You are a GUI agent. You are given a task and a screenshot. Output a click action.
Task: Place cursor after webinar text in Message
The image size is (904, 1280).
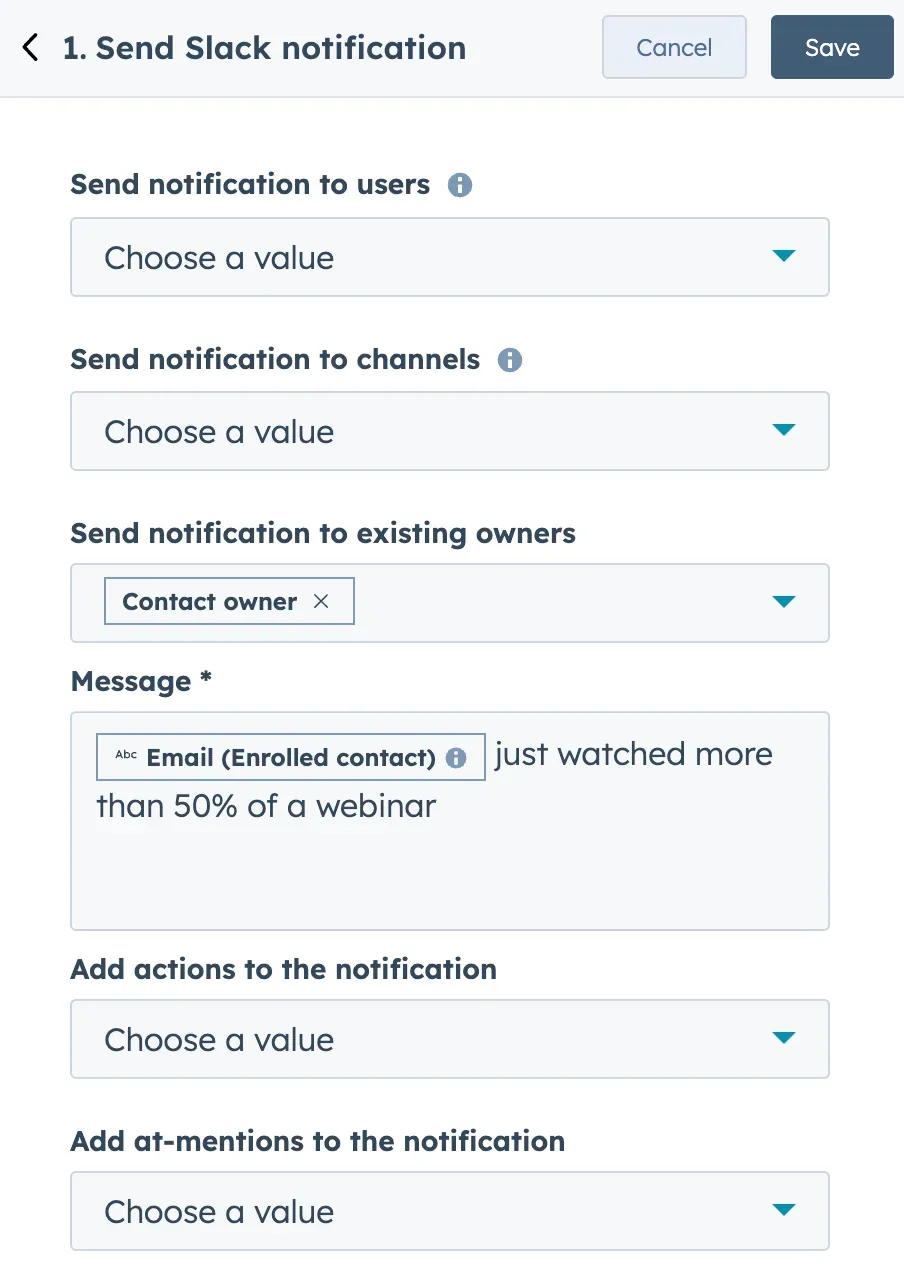pyautogui.click(x=438, y=806)
